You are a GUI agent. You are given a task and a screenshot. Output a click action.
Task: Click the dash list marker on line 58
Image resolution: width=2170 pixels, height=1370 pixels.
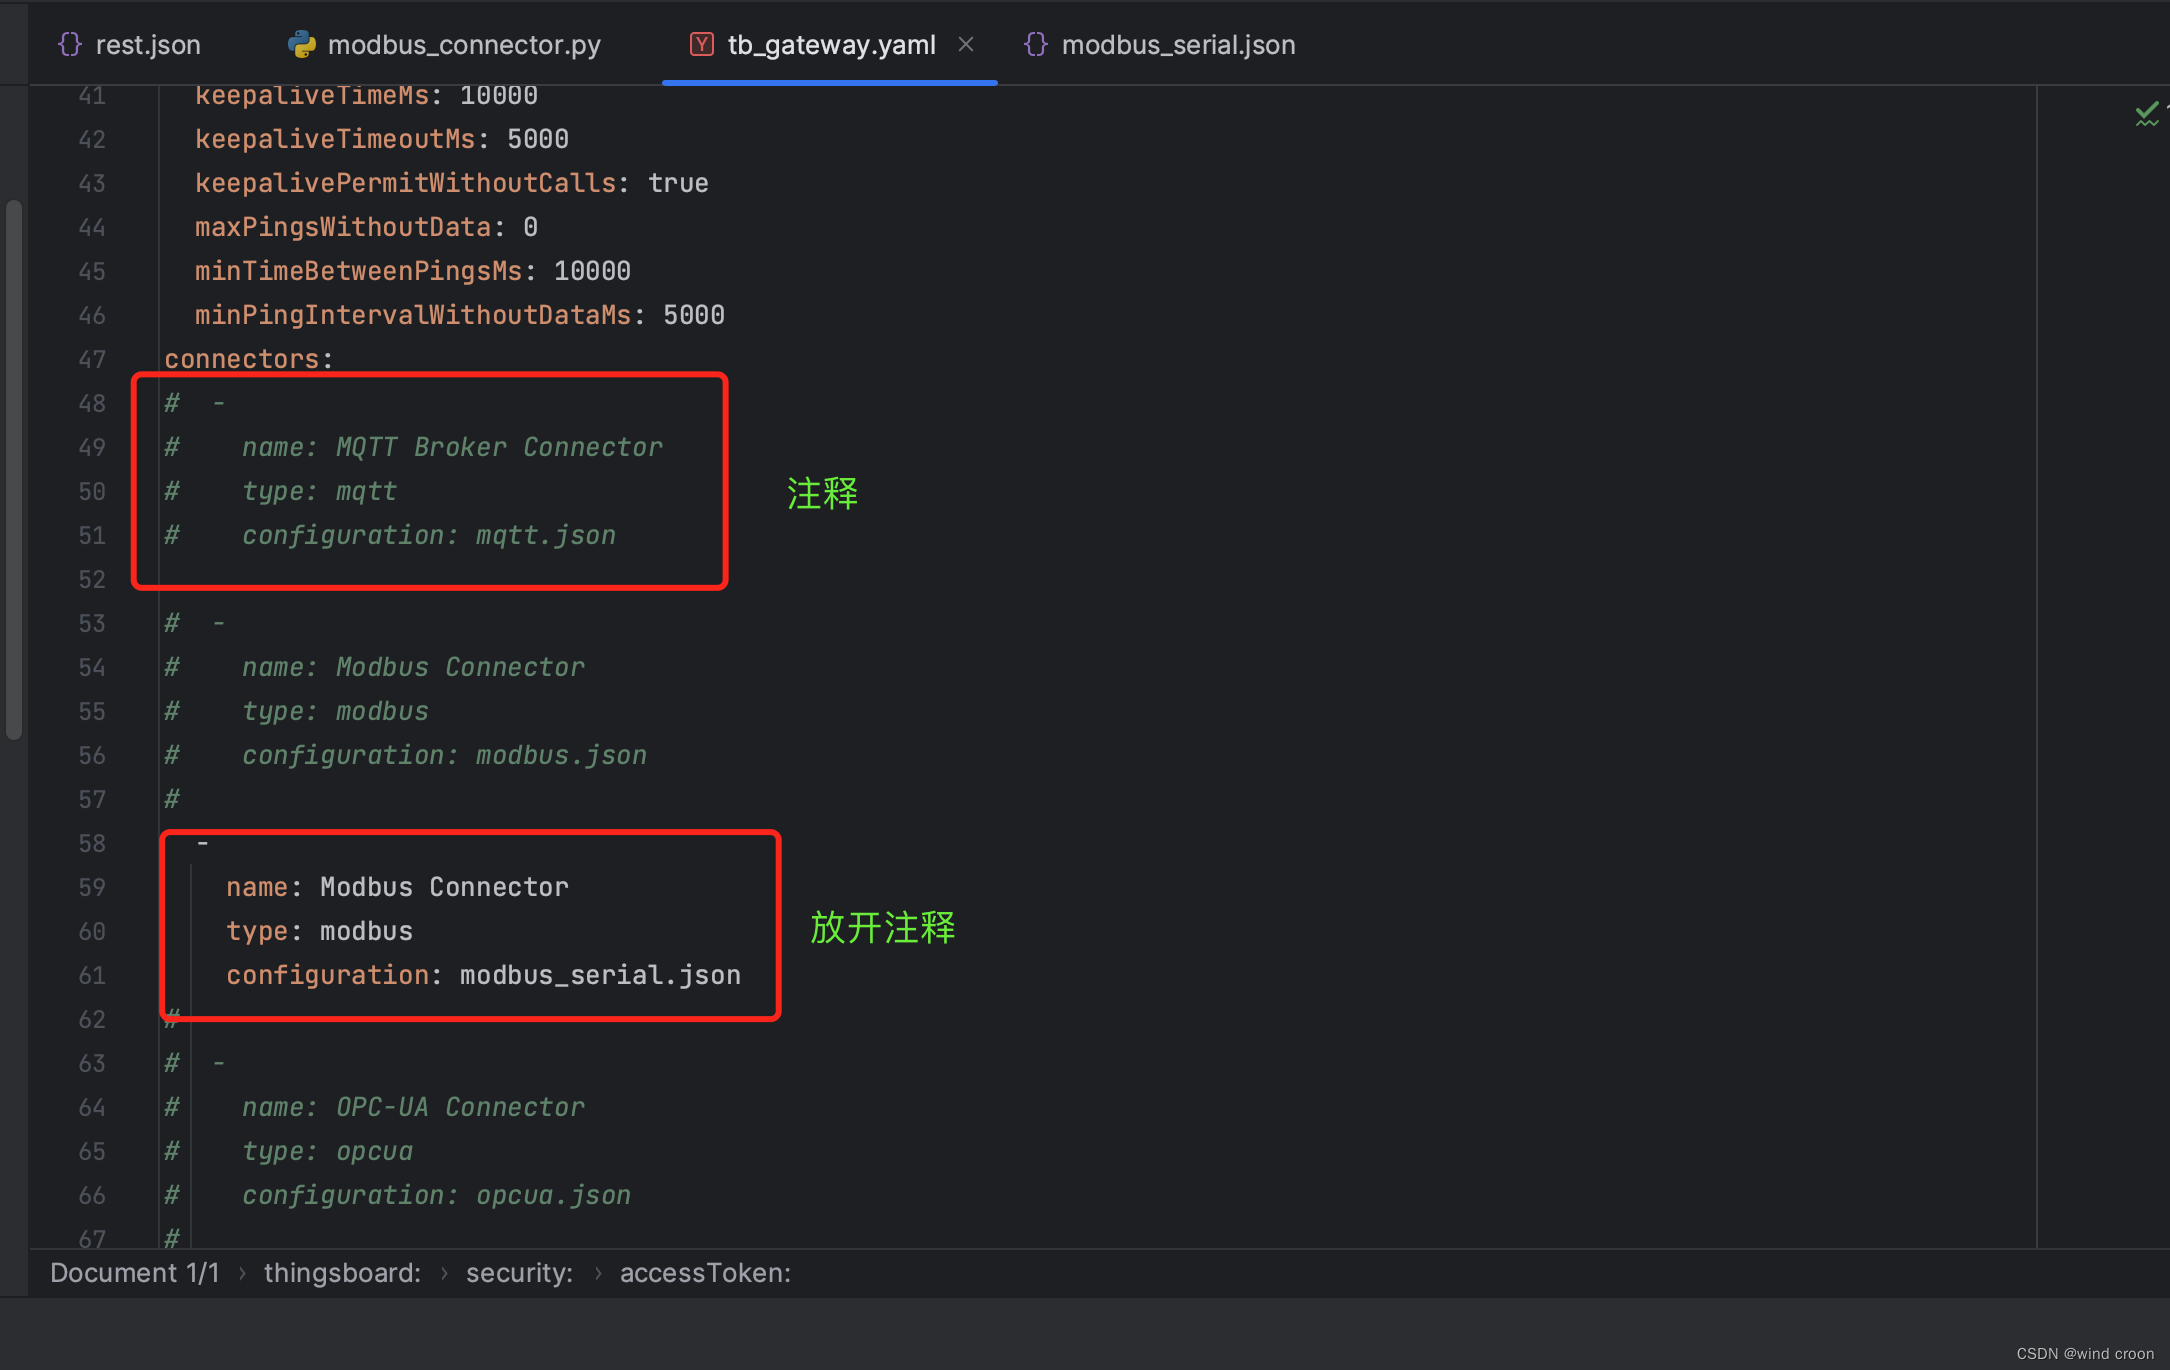(203, 843)
